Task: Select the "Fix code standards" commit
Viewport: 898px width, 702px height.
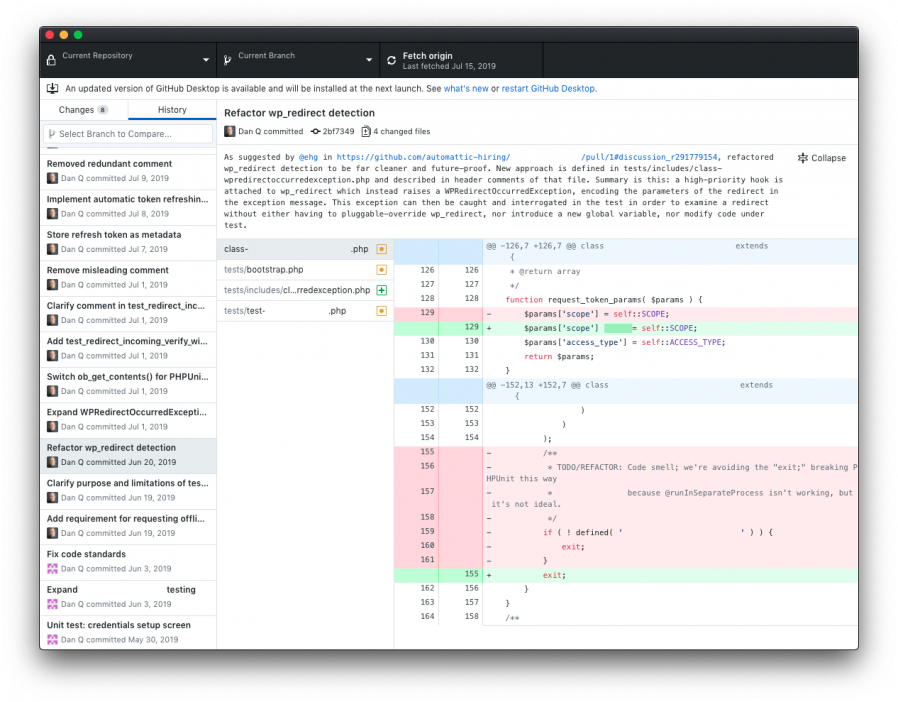Action: (128, 561)
